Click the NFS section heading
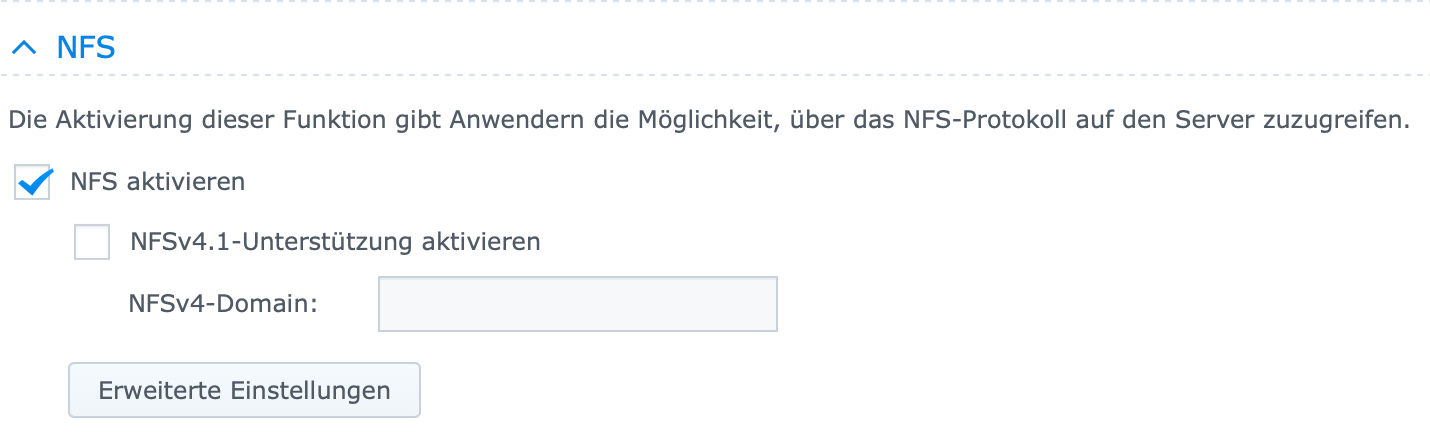 (85, 47)
